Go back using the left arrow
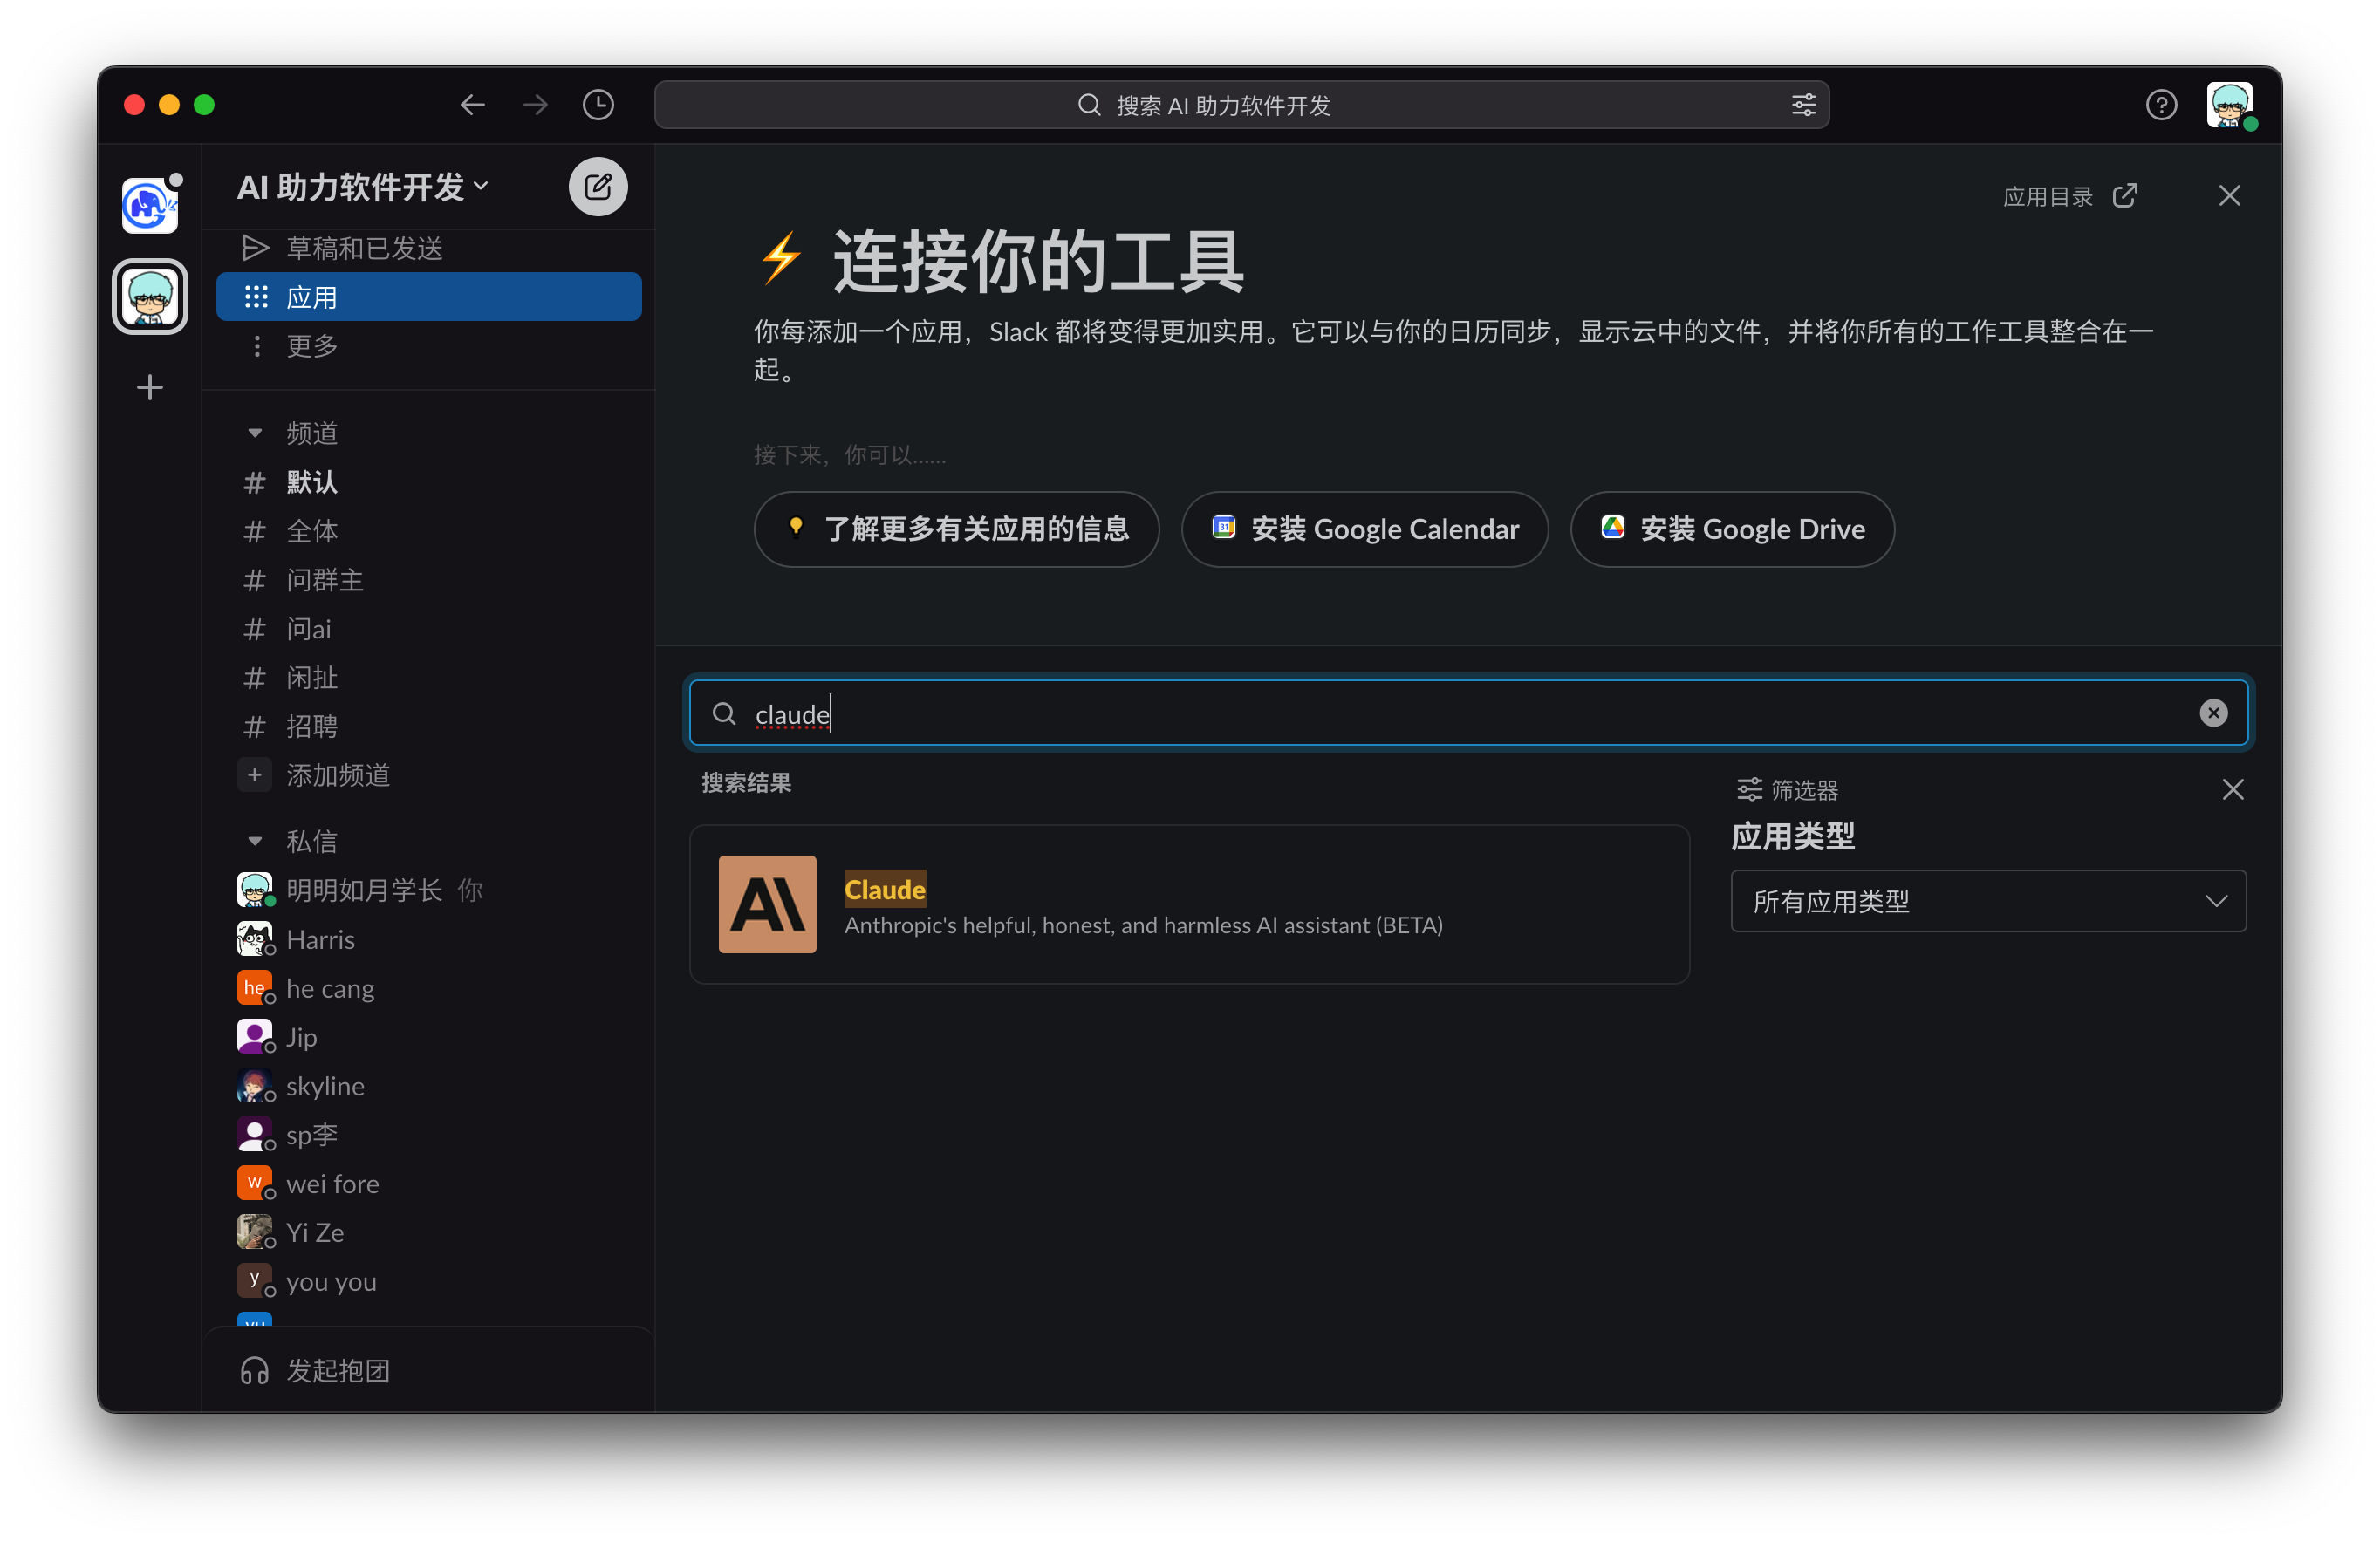This screenshot has width=2380, height=1542. (472, 105)
